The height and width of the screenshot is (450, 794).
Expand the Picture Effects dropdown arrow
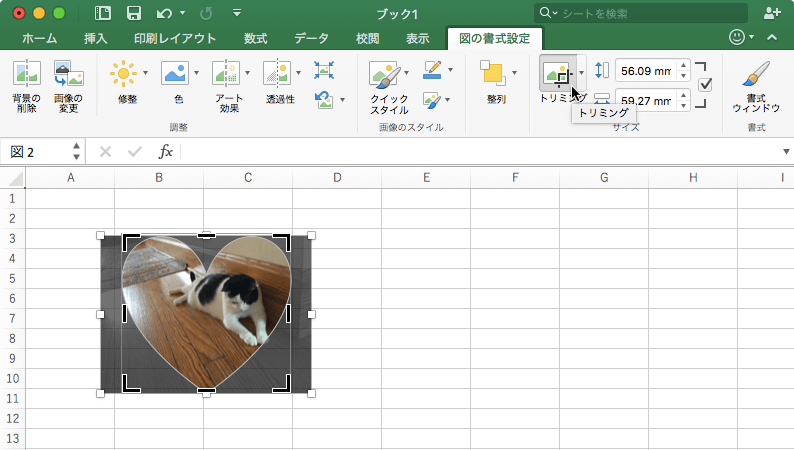click(x=448, y=100)
